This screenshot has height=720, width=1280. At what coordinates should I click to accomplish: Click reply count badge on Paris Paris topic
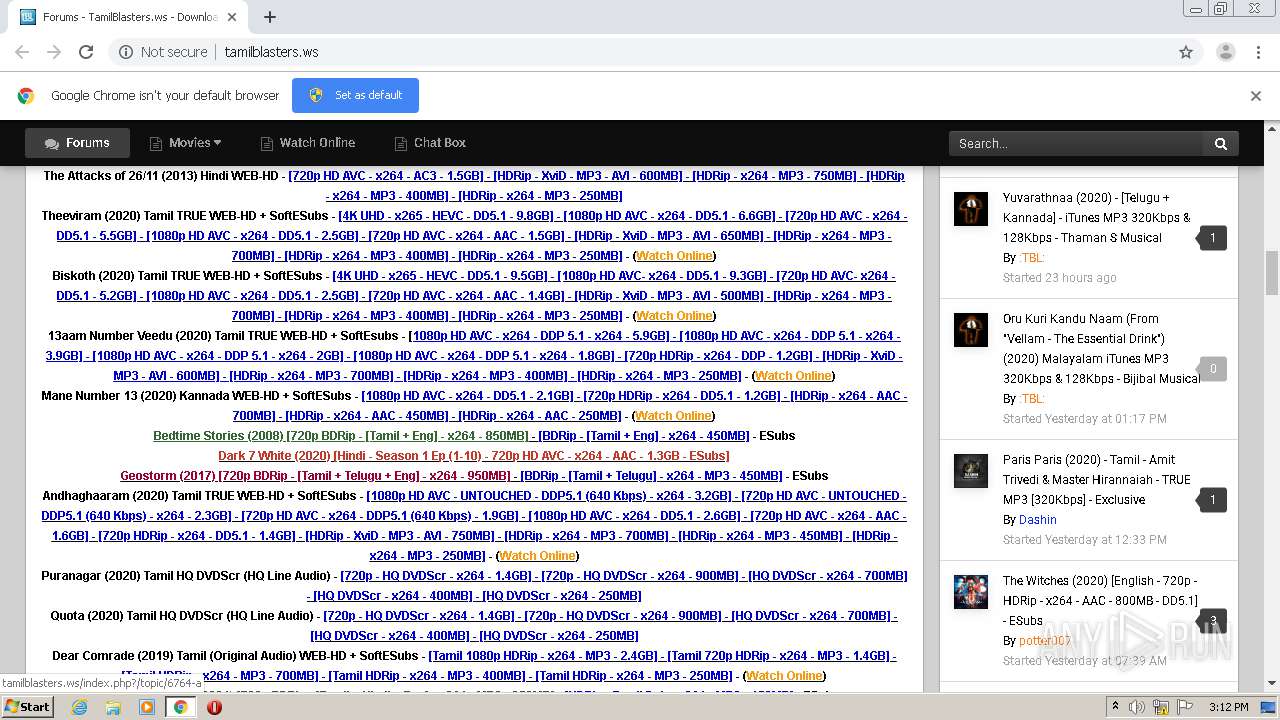tap(1212, 500)
